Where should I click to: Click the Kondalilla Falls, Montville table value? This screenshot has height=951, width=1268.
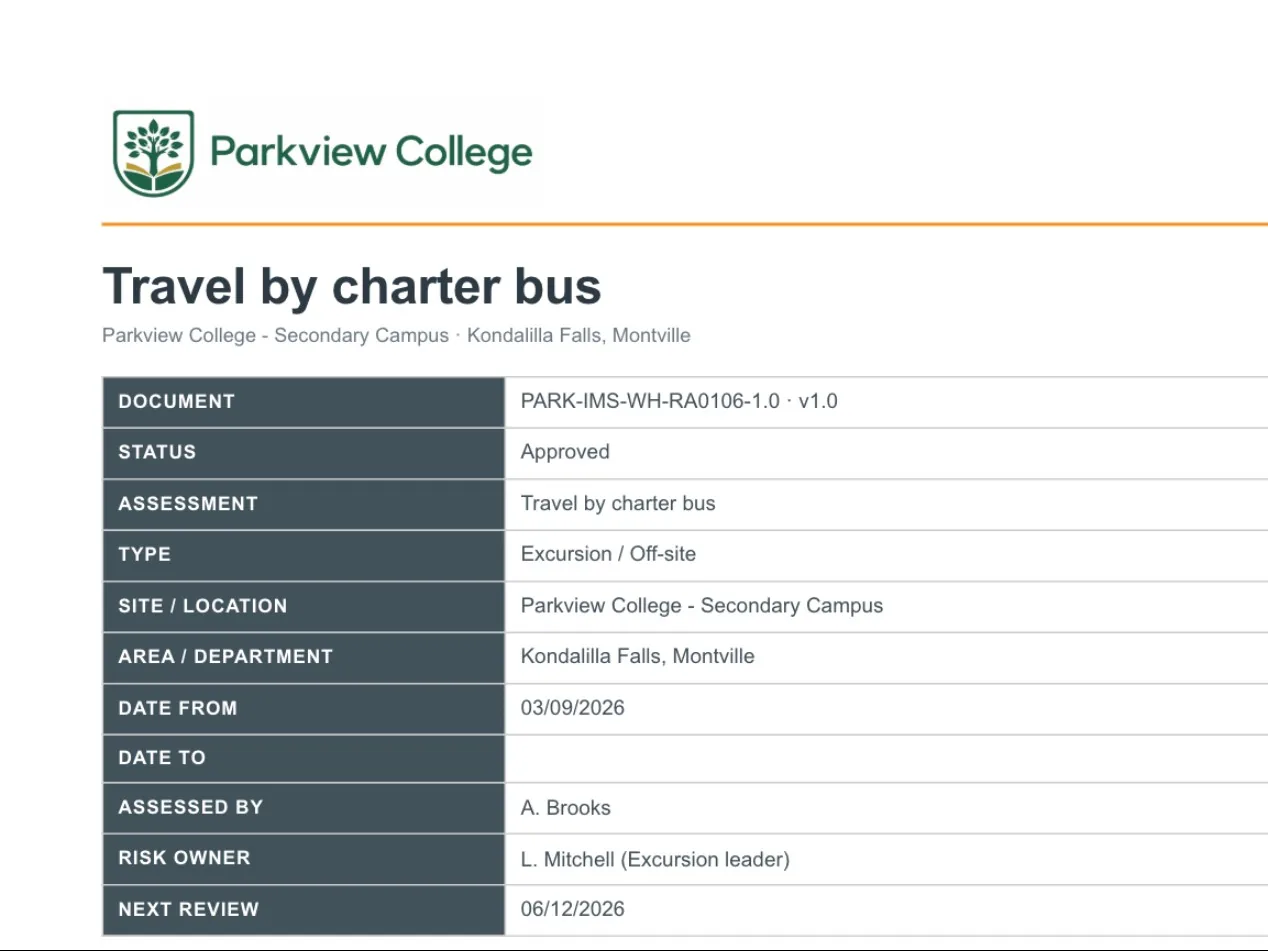[x=638, y=657]
